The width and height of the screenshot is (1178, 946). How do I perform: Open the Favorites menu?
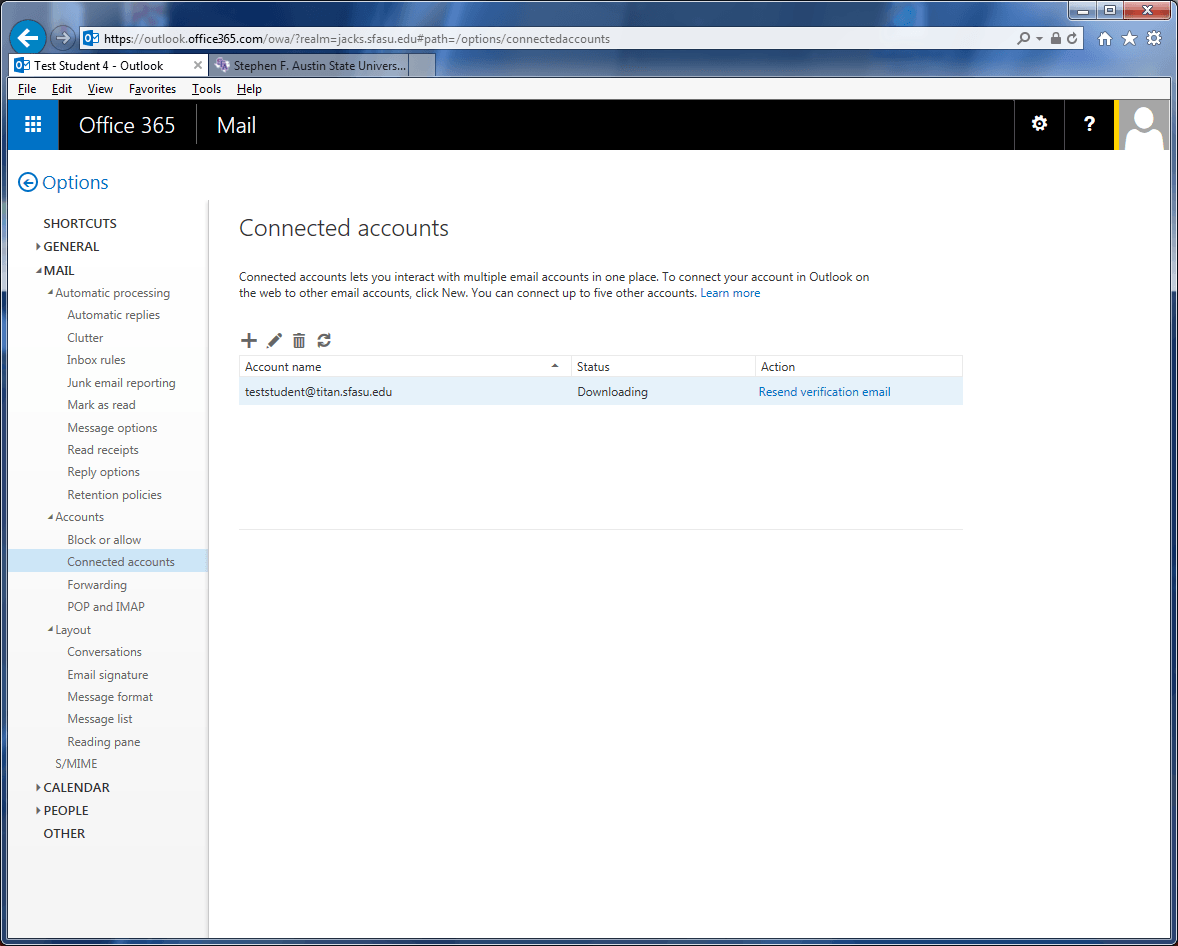pyautogui.click(x=152, y=89)
